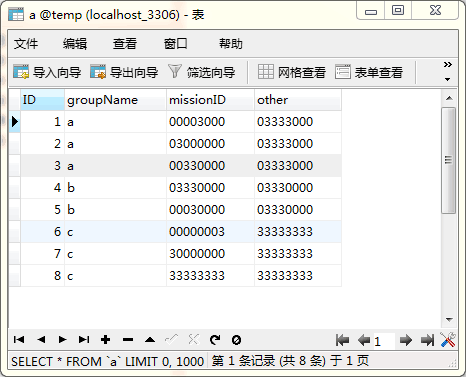This screenshot has height=377, width=466.
Task: Select missionID cell 03000000
Action: [x=210, y=144]
